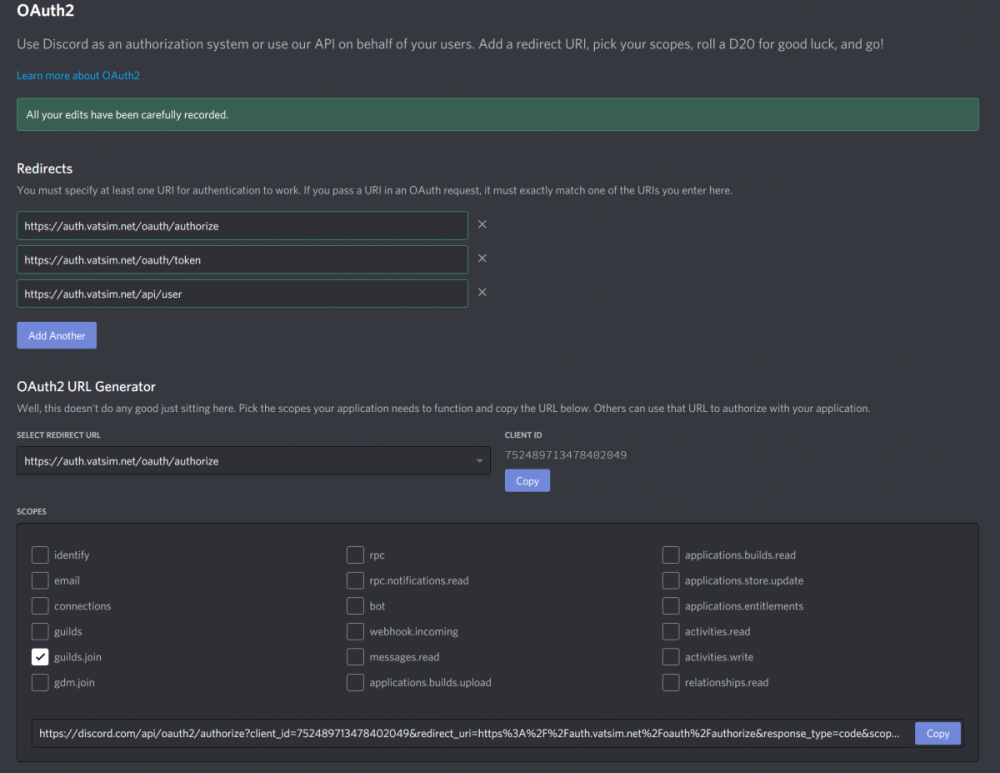
Task: Edit the oauth/token redirect URI field
Action: (242, 260)
